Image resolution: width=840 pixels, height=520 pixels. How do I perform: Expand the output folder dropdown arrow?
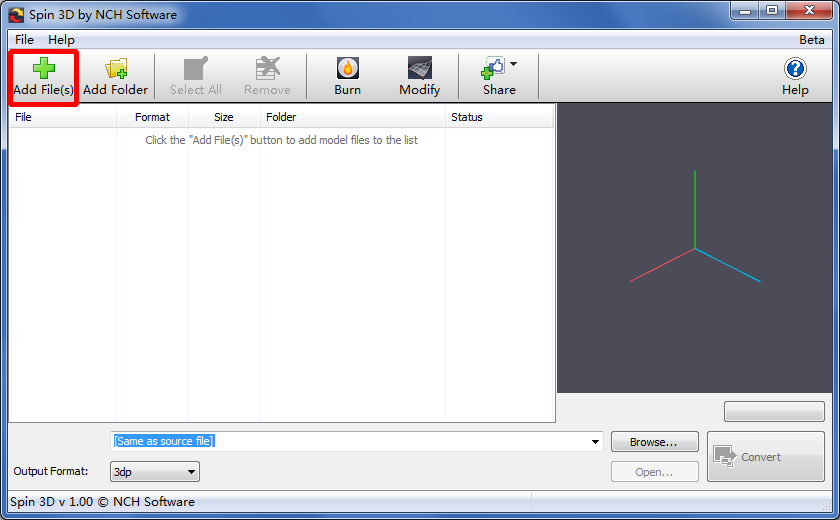(595, 442)
